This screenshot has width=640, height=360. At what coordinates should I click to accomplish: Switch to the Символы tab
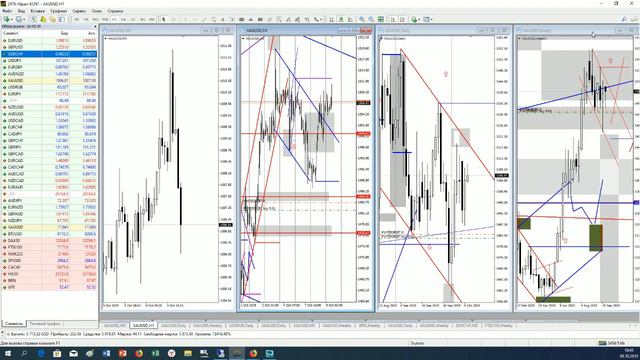pyautogui.click(x=14, y=324)
